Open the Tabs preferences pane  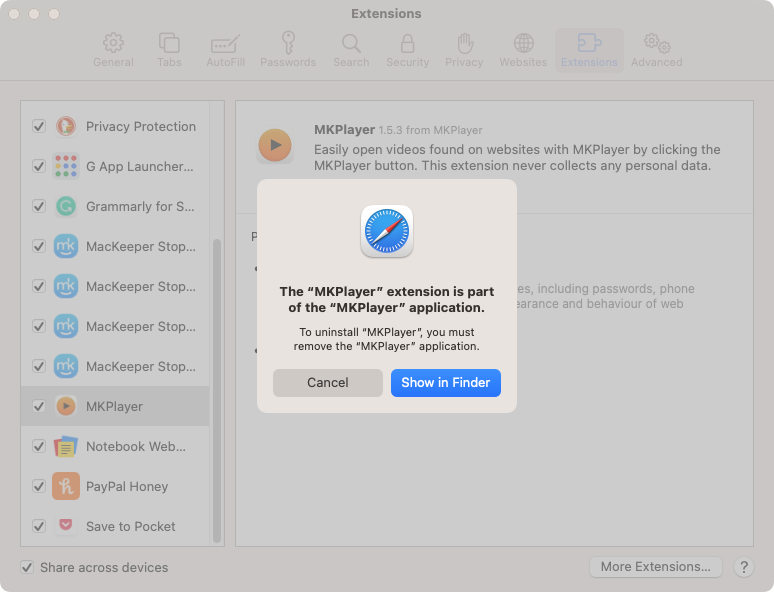tap(169, 50)
